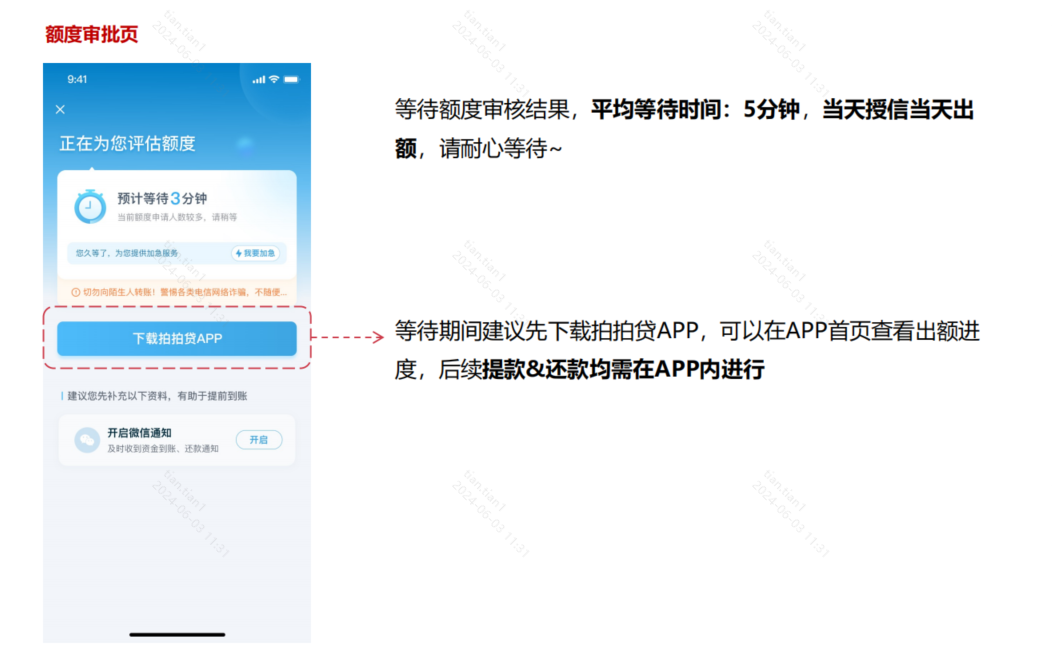
Task: Select the 预计等待3分钟 text
Action: [x=162, y=198]
